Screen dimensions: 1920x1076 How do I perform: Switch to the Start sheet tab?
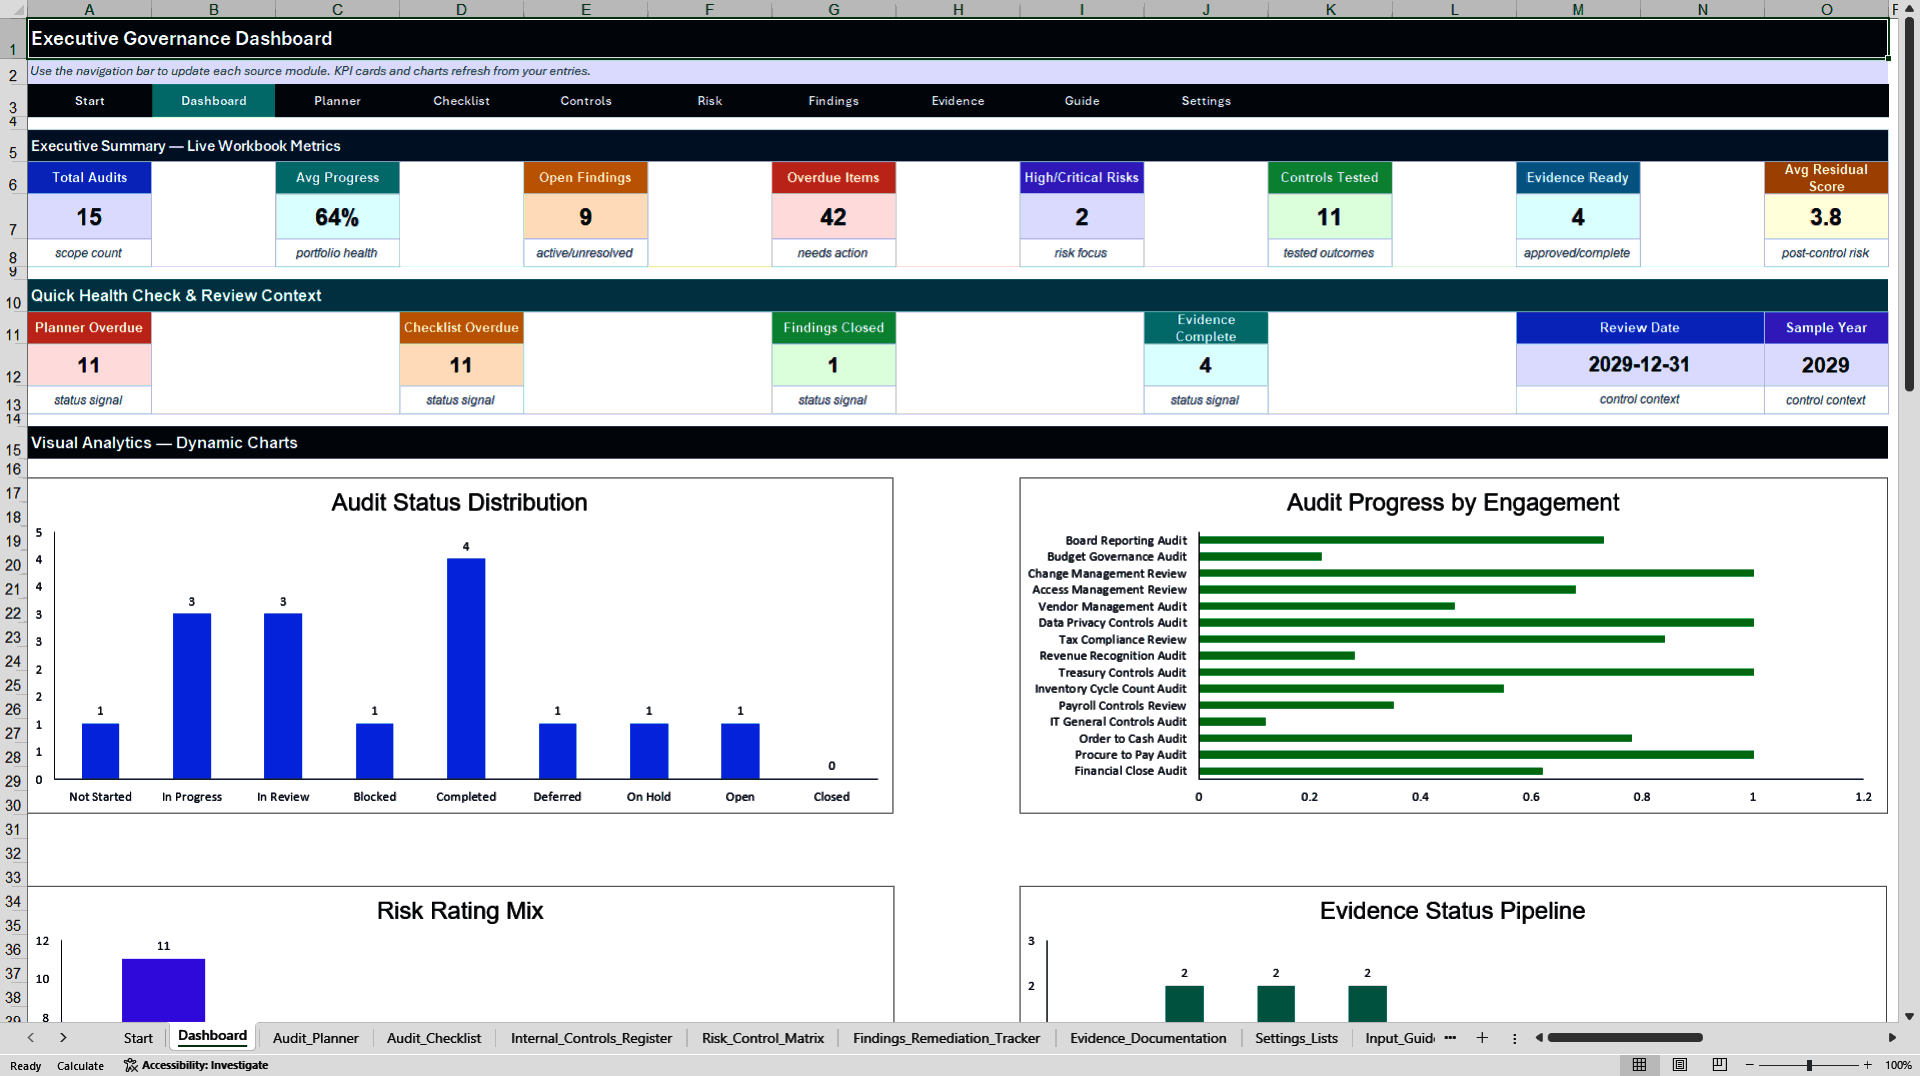(x=138, y=1038)
